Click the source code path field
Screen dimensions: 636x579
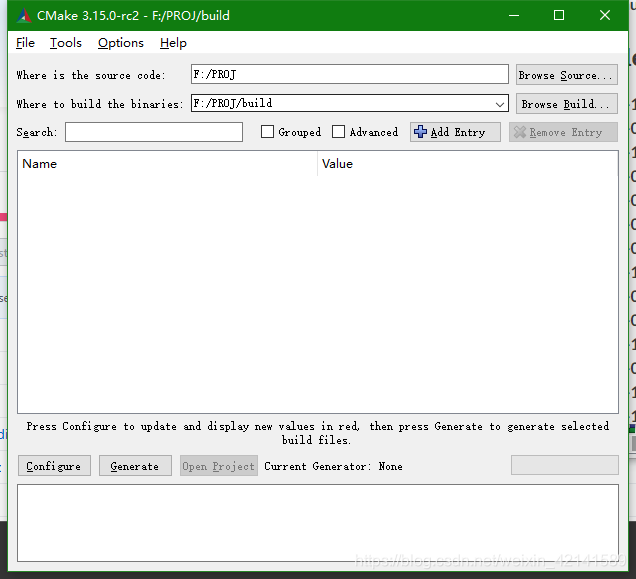coord(350,74)
